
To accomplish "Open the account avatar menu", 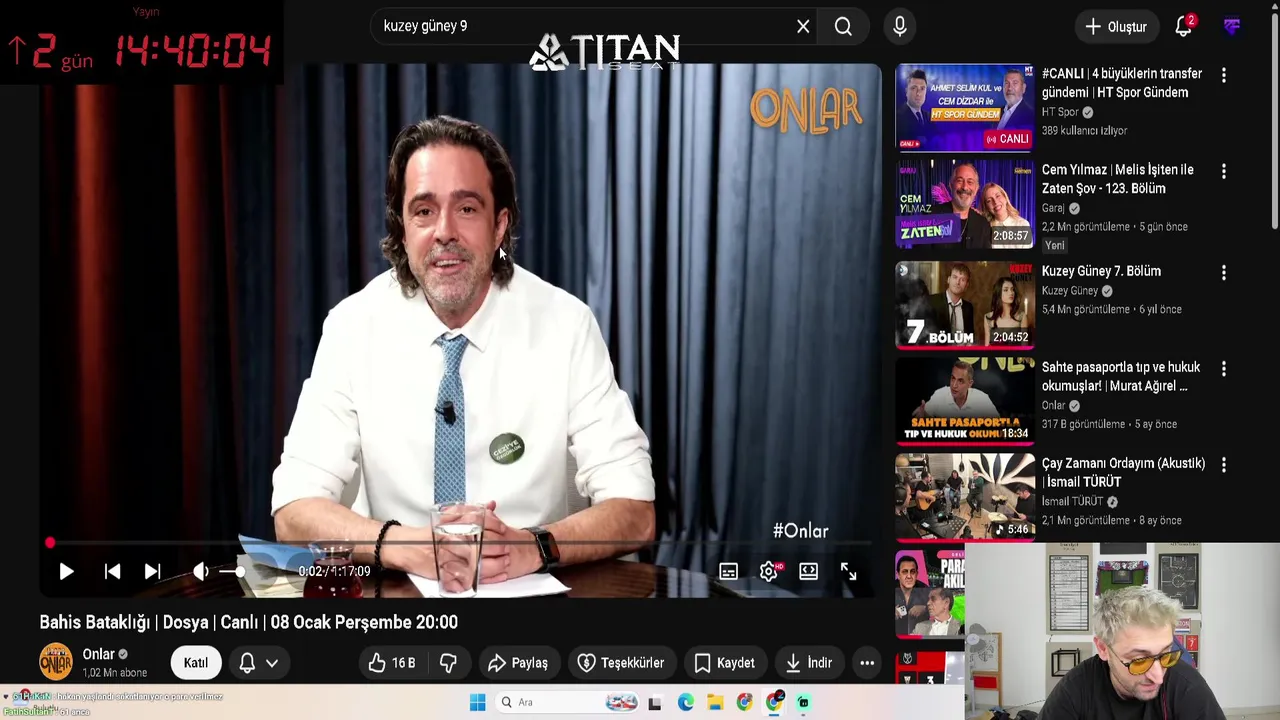I will click(x=1232, y=27).
